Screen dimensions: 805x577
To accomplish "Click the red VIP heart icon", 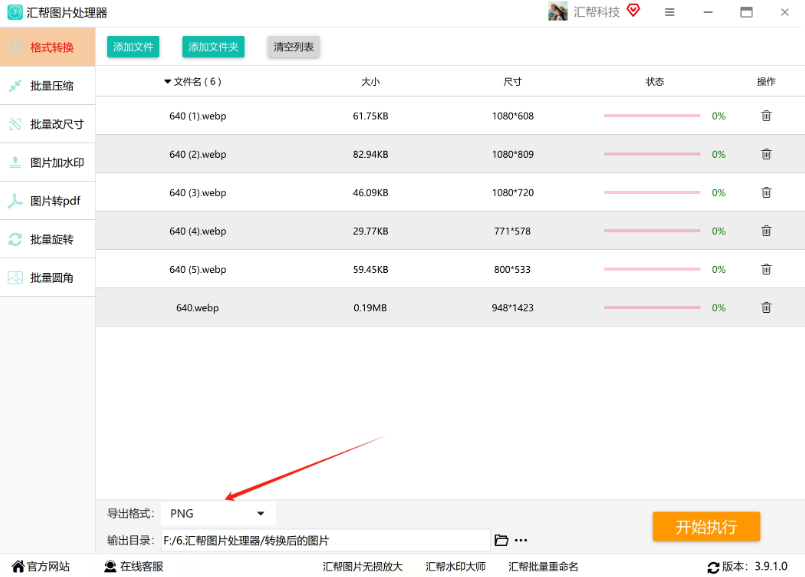I will tap(634, 10).
